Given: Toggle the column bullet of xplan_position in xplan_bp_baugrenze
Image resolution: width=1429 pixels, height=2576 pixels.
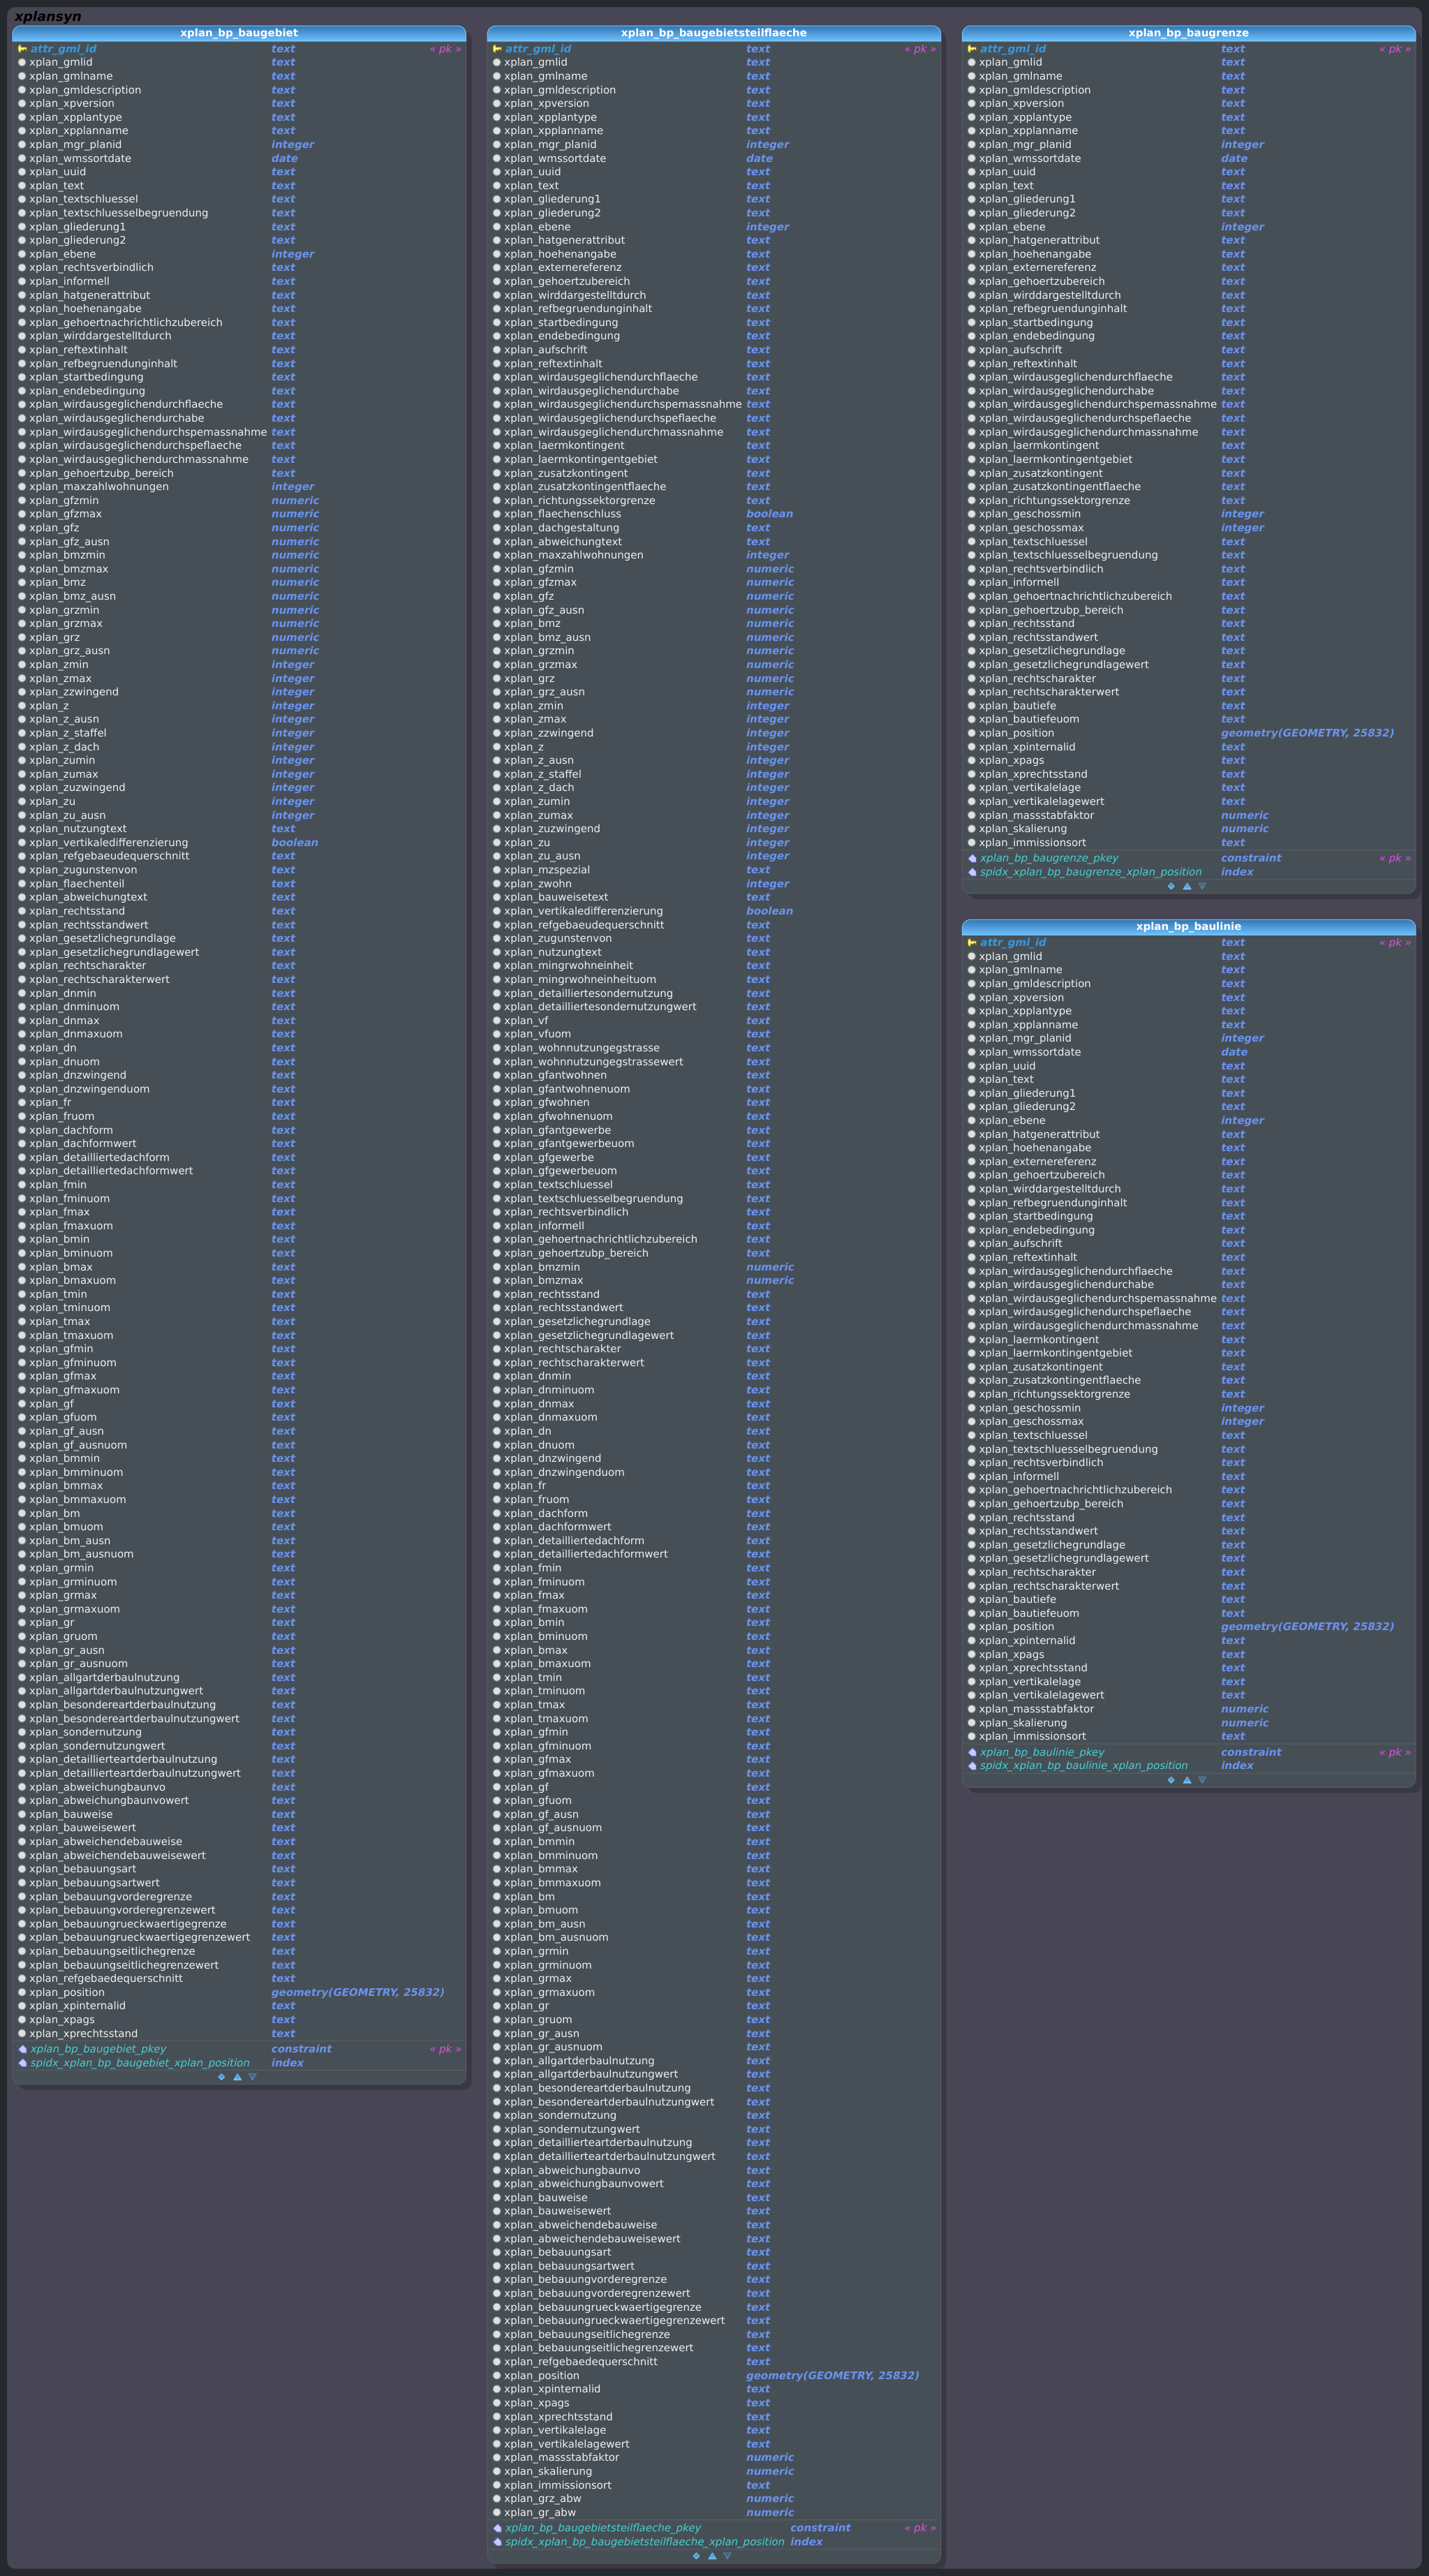Looking at the screenshot, I should 972,733.
